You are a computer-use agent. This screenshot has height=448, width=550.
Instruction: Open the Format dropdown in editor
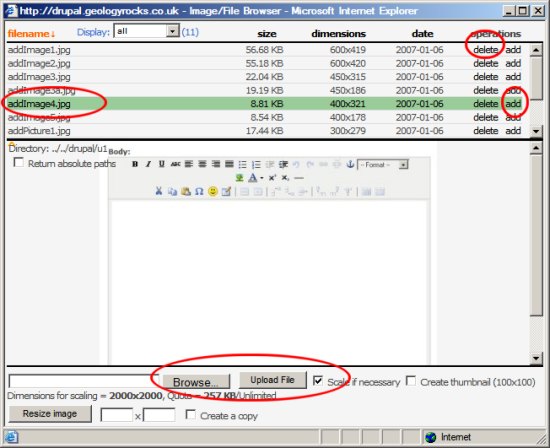[382, 165]
